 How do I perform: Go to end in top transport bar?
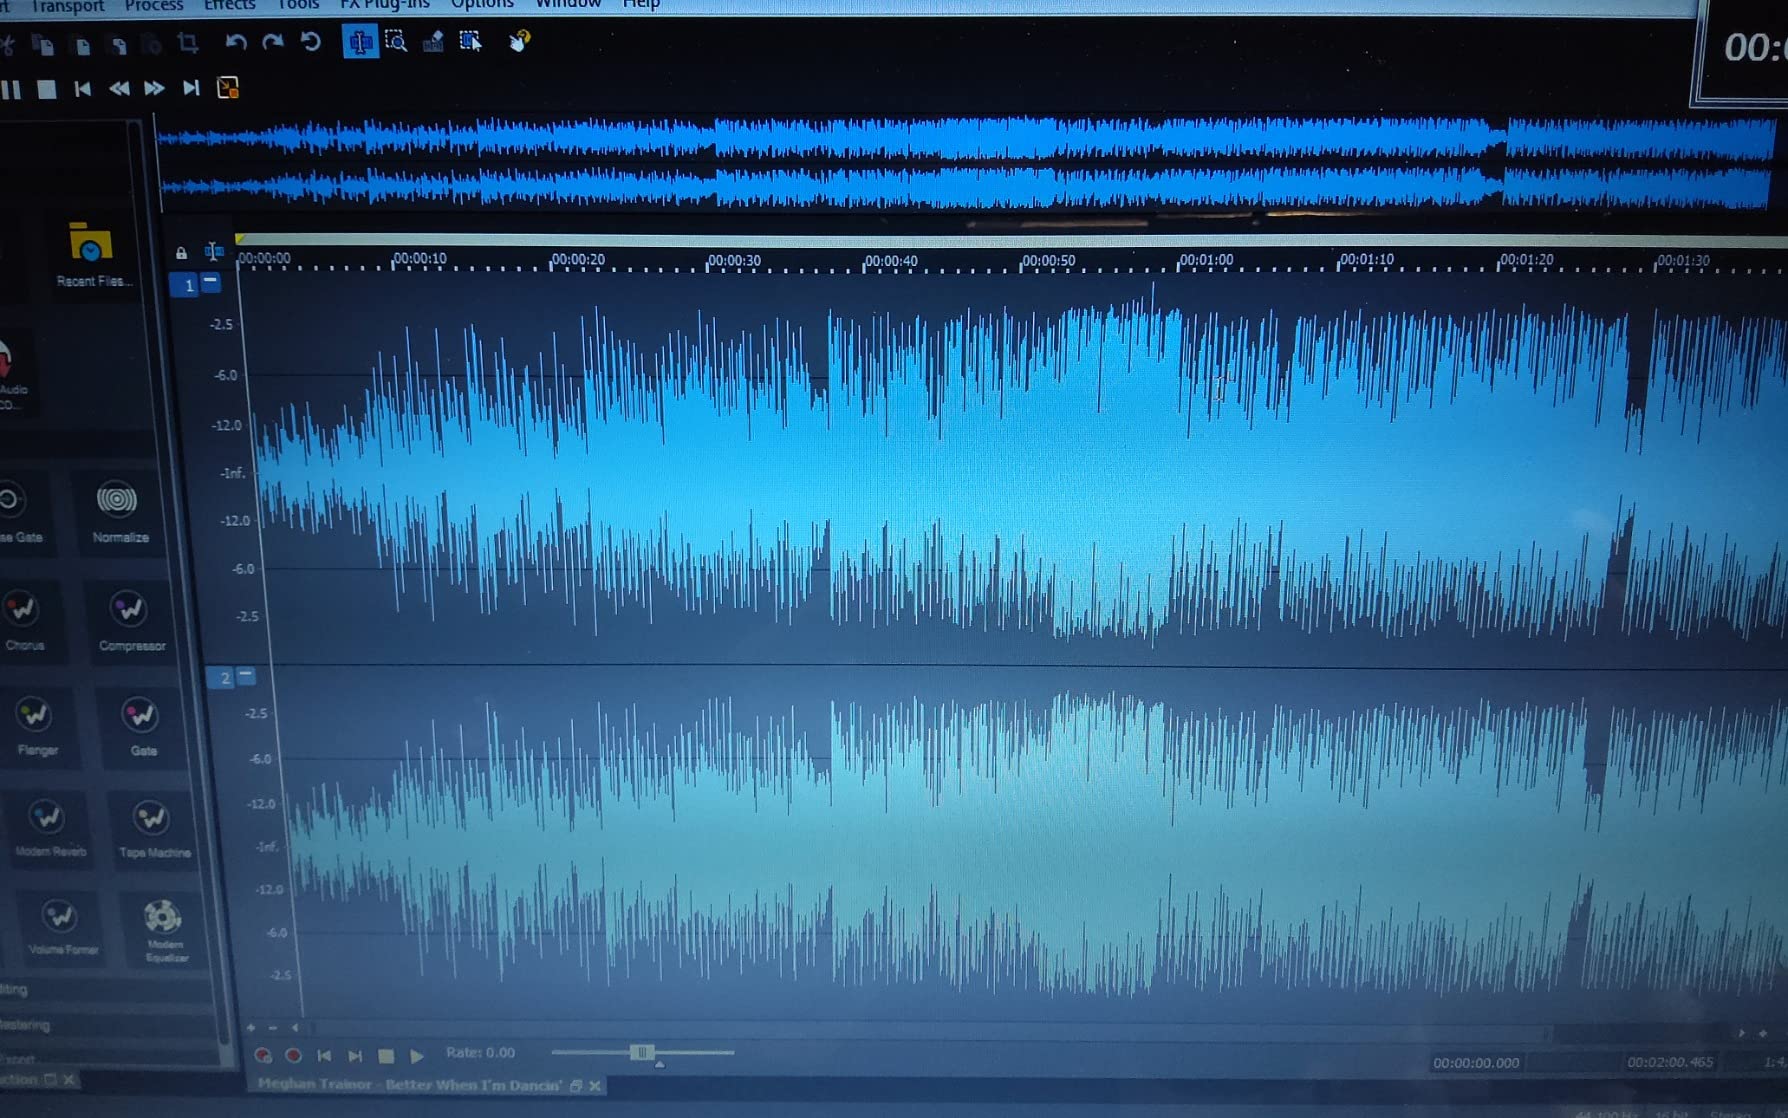tap(190, 88)
